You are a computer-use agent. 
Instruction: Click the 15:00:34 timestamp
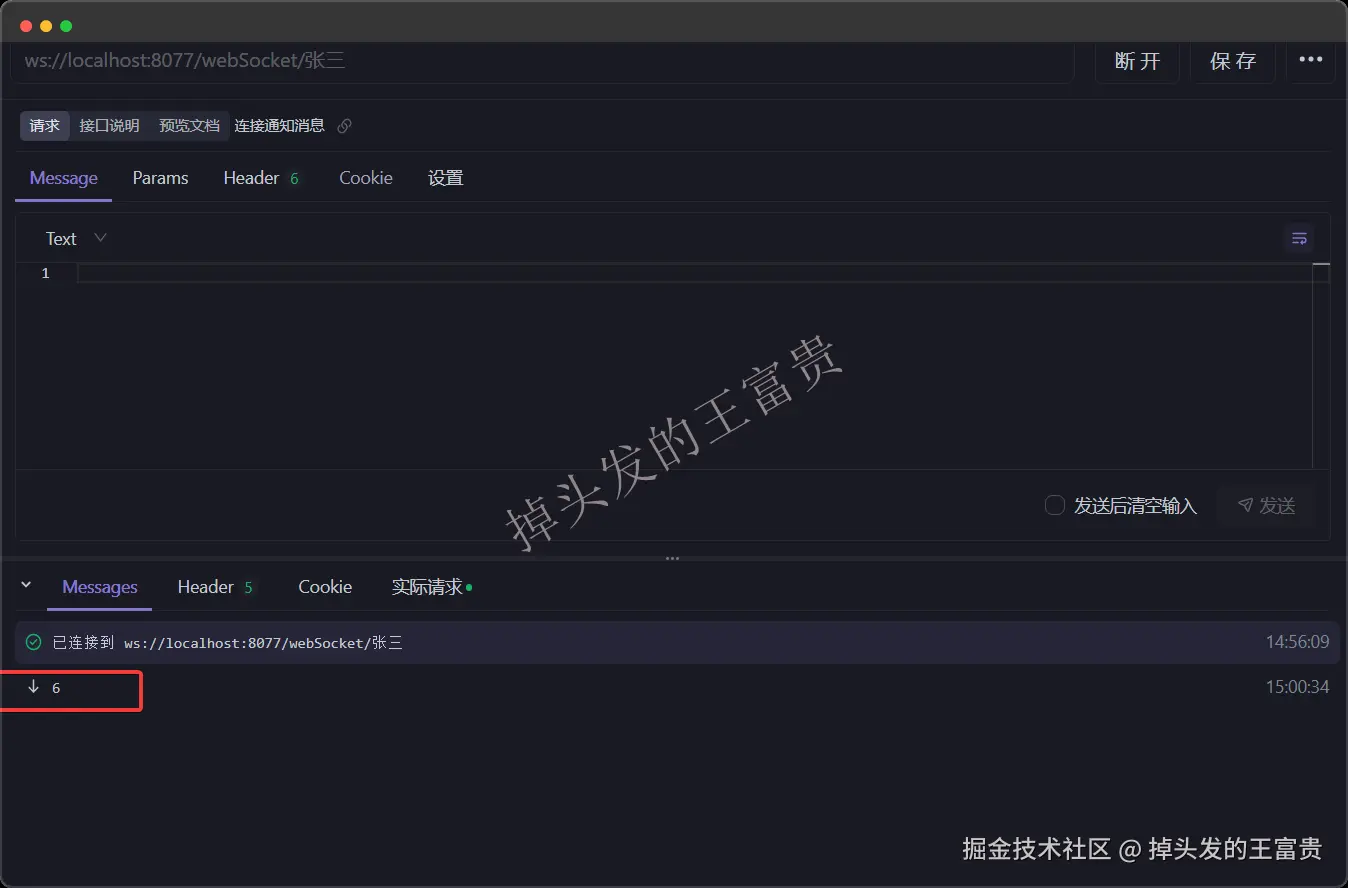[x=1297, y=687]
